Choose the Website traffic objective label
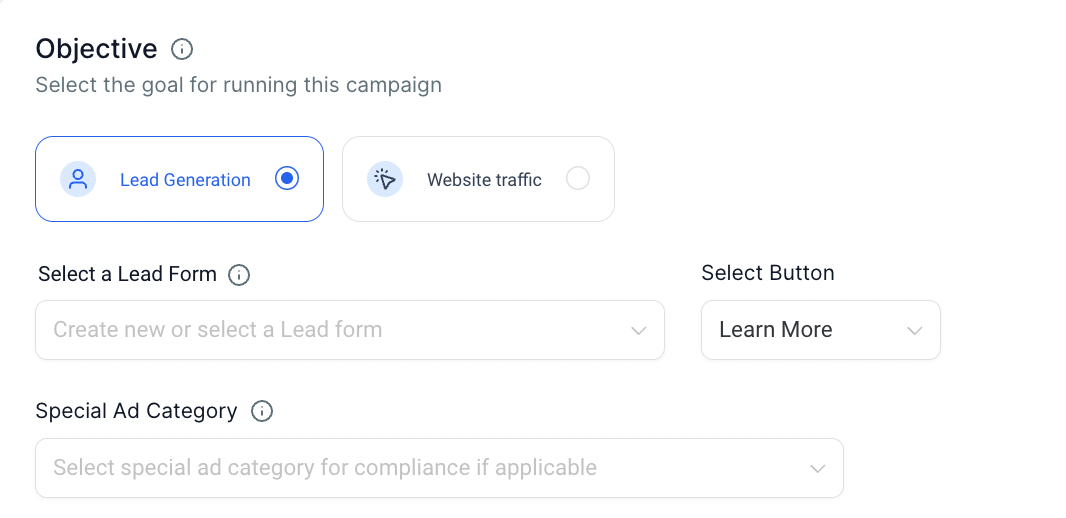Screen dimensions: 1066x518 pyautogui.click(x=484, y=180)
